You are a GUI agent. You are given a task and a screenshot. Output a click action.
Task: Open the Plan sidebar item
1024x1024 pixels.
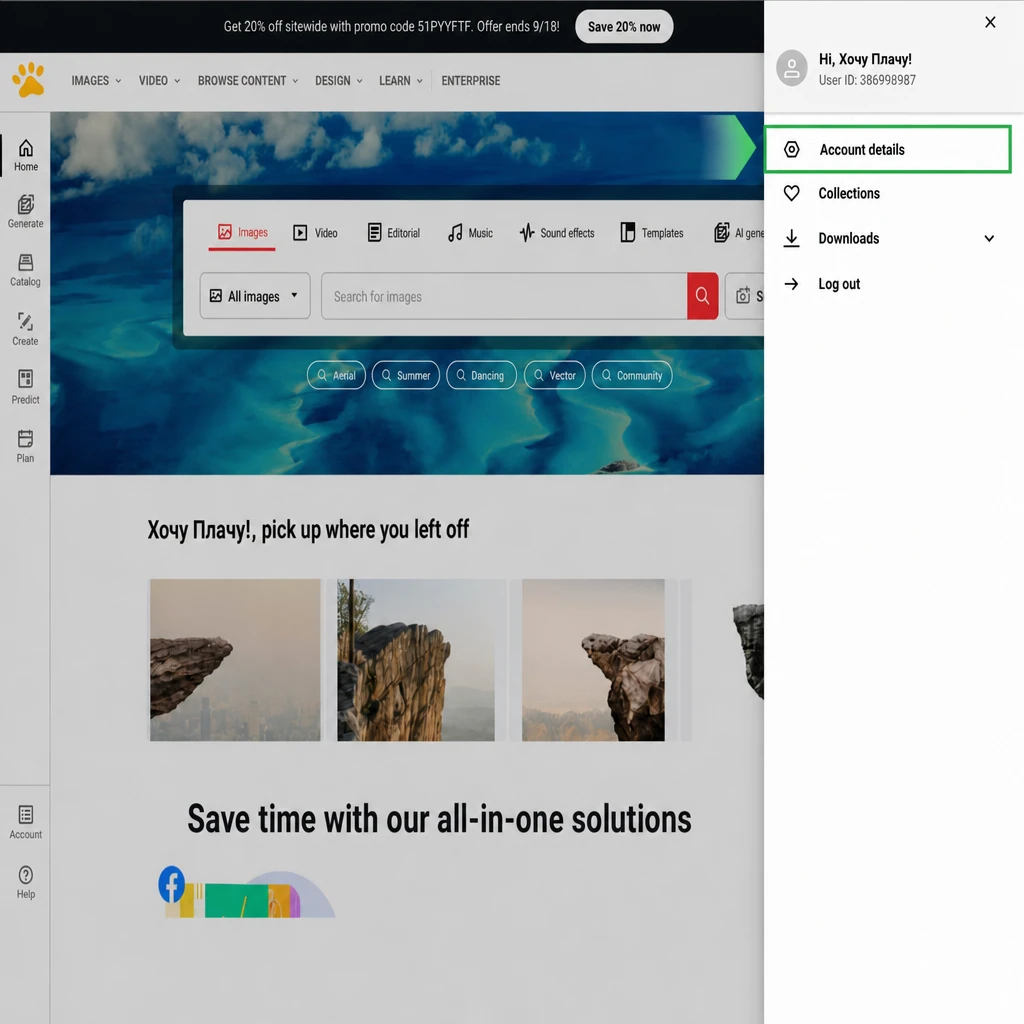tap(25, 446)
